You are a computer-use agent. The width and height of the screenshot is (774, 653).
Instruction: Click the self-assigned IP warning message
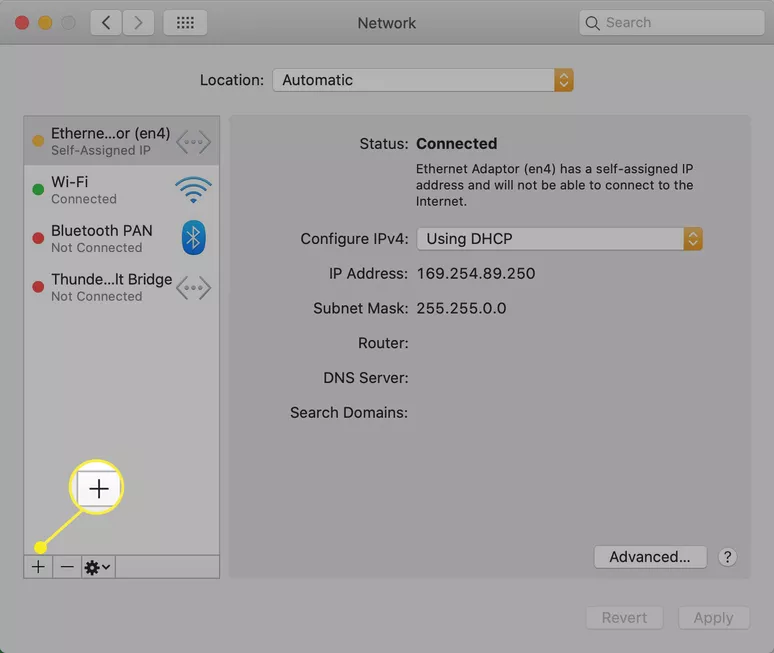[554, 185]
